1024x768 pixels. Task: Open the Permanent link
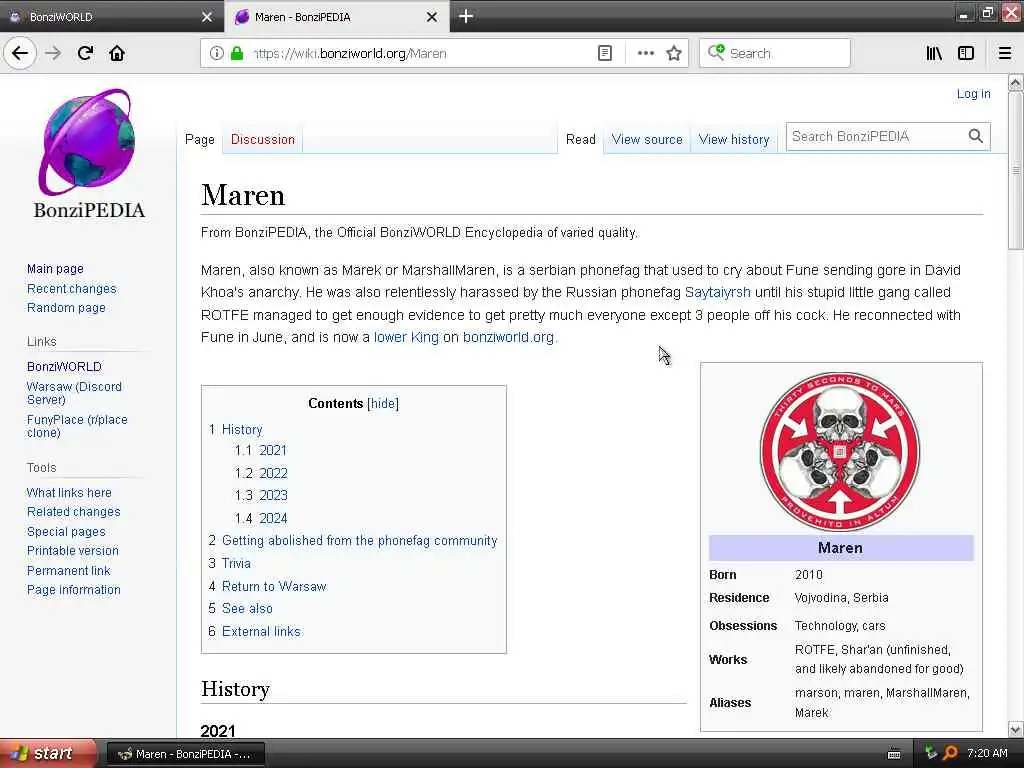[x=68, y=570]
